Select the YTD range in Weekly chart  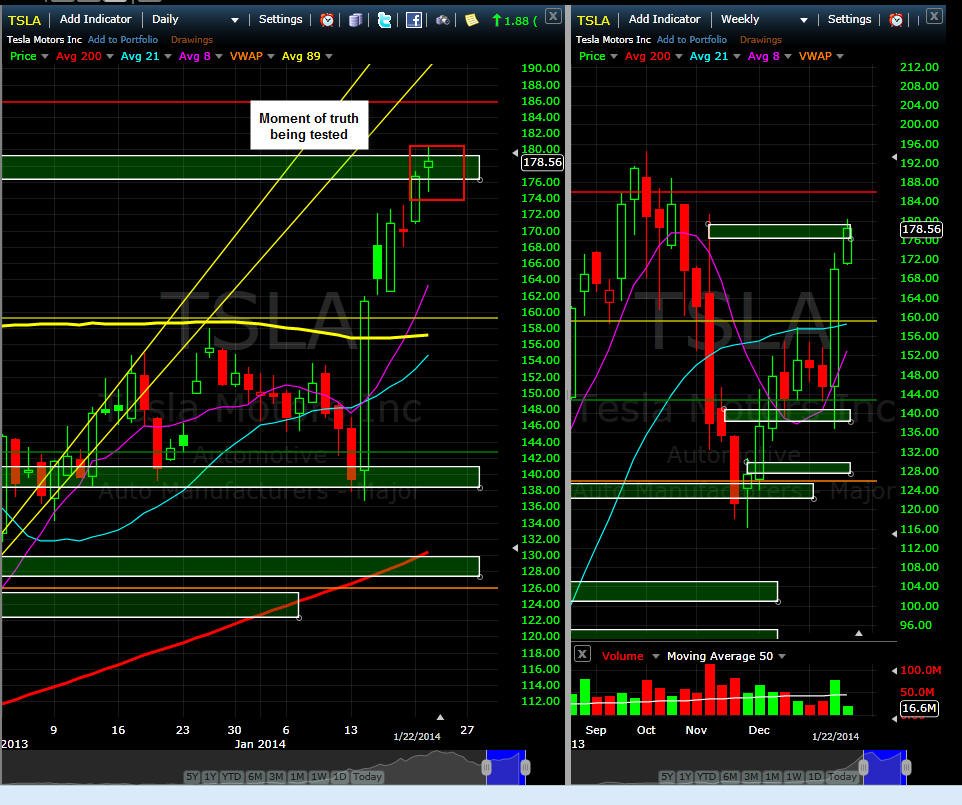[x=706, y=777]
